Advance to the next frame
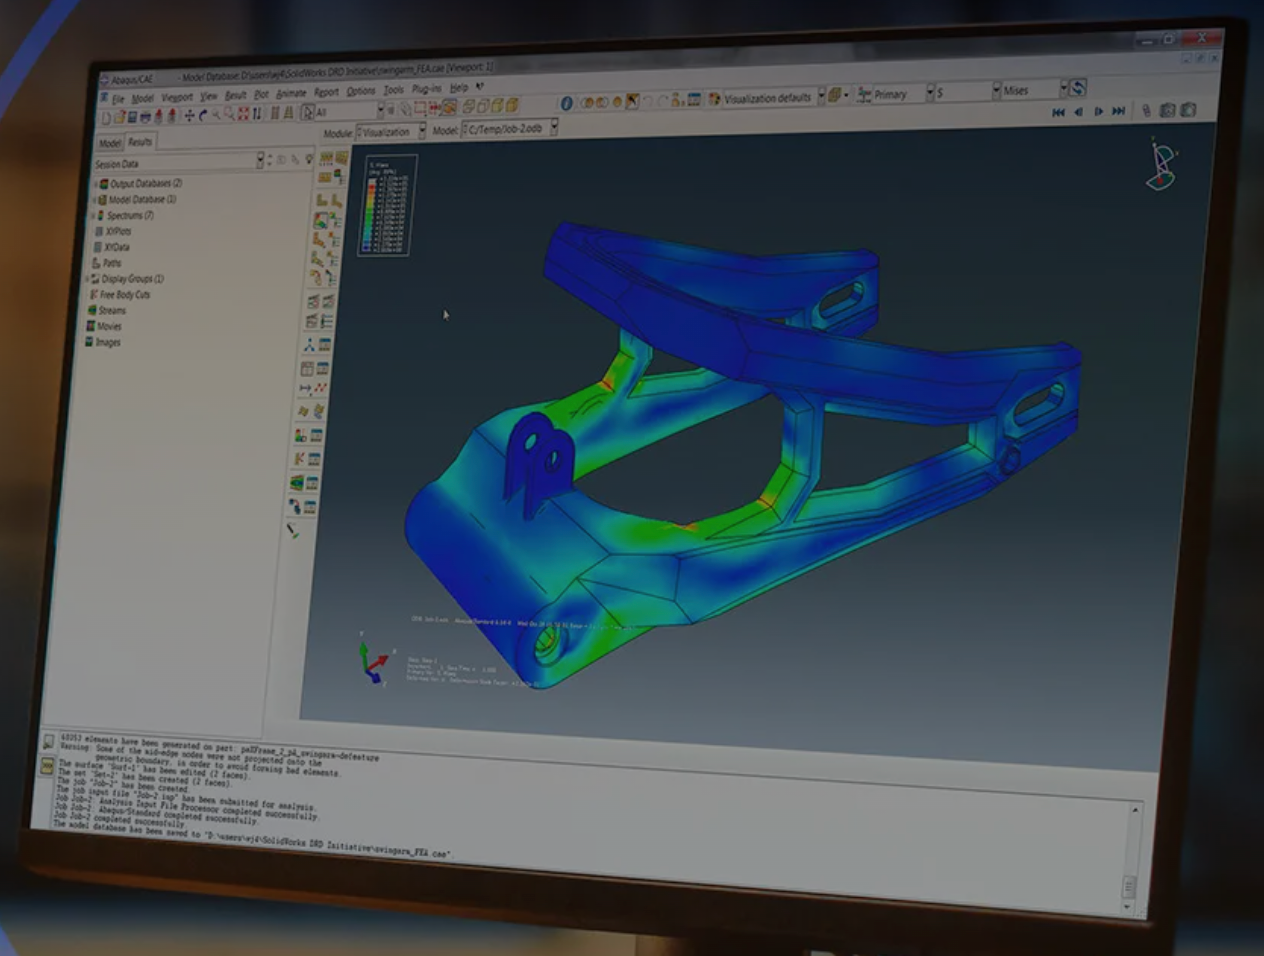Image resolution: width=1264 pixels, height=956 pixels. (1098, 112)
